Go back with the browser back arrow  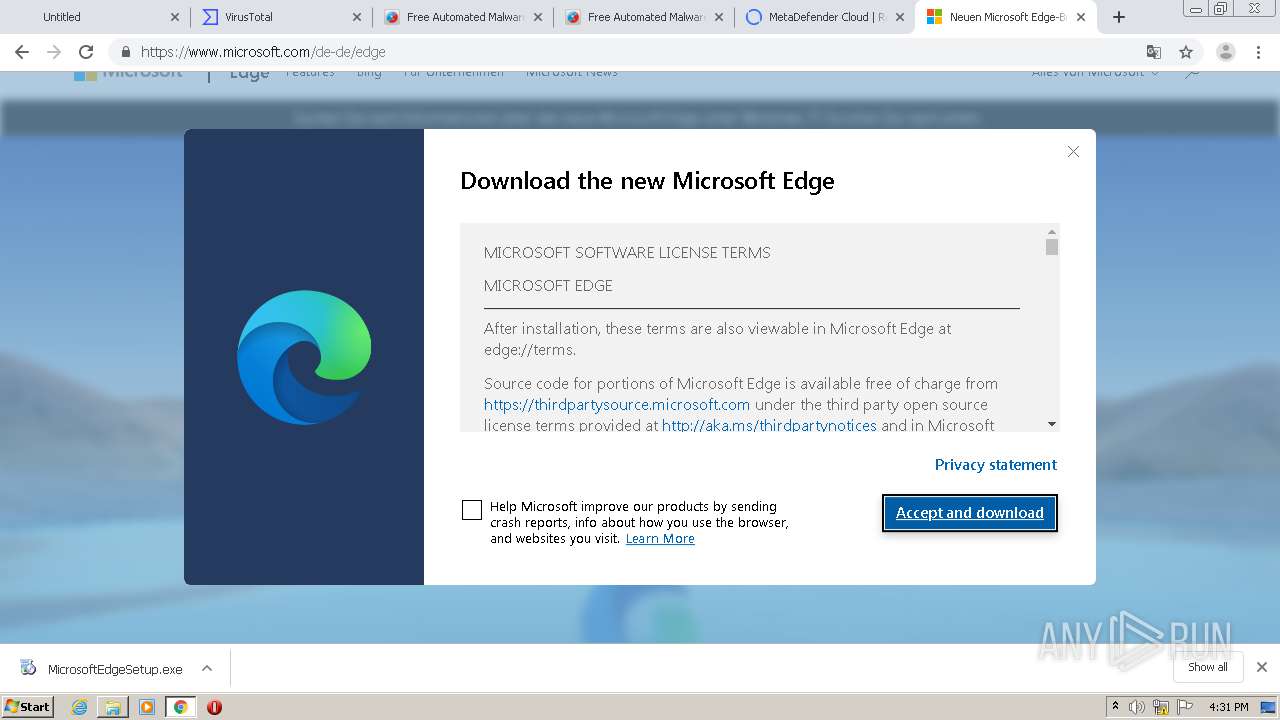[x=22, y=52]
